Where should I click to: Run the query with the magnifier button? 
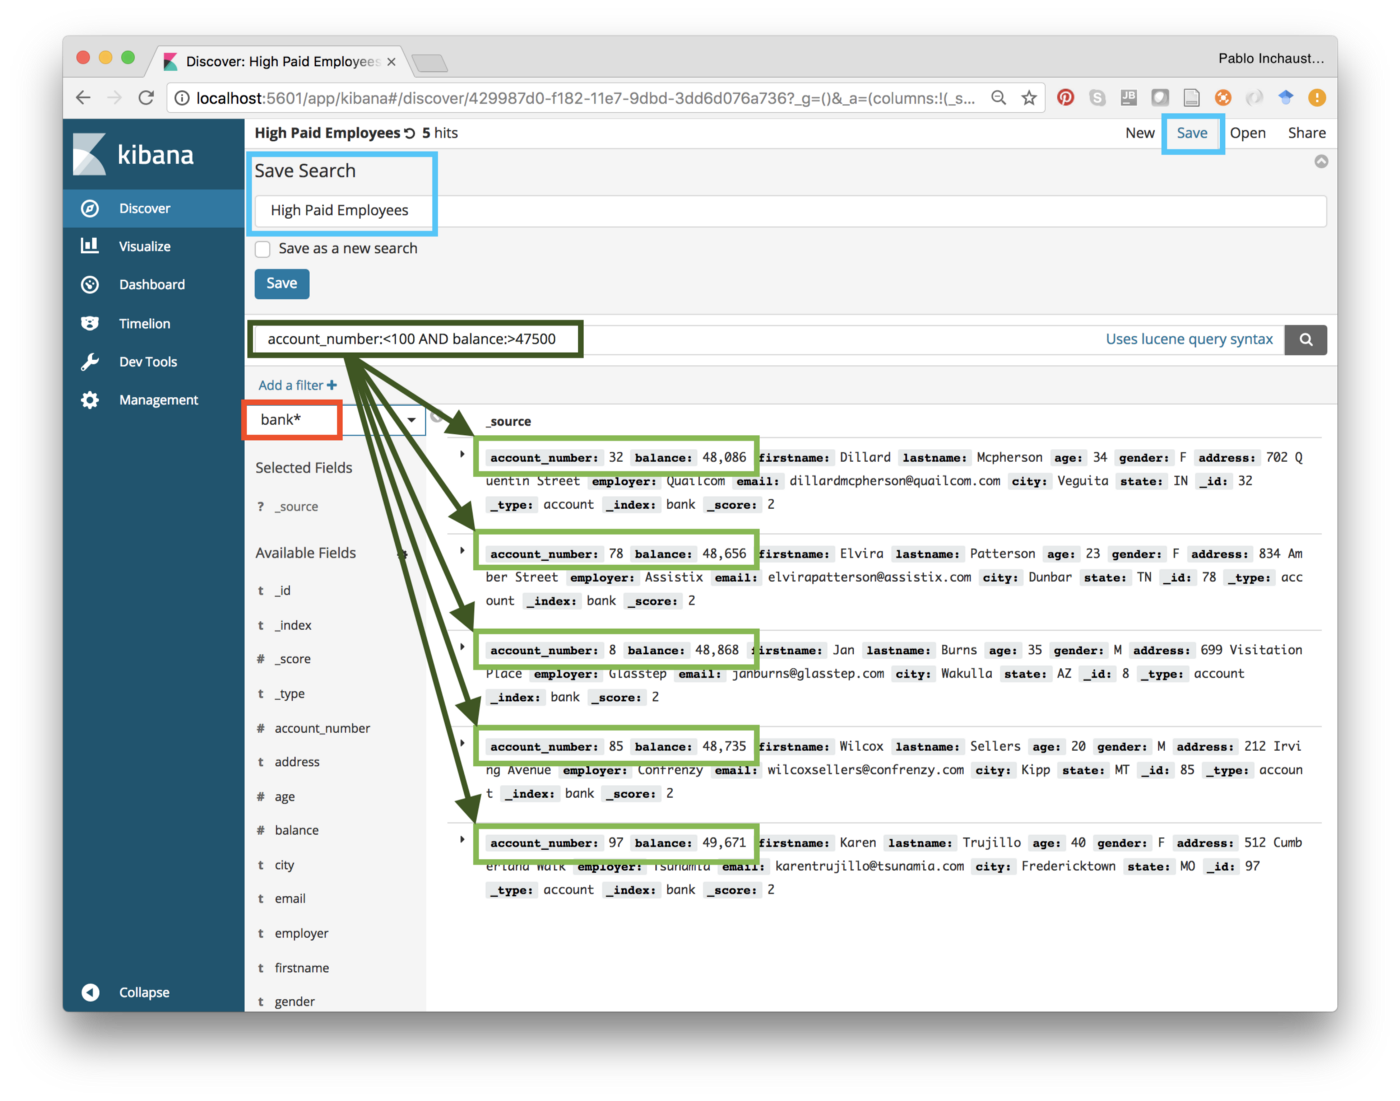[1306, 340]
